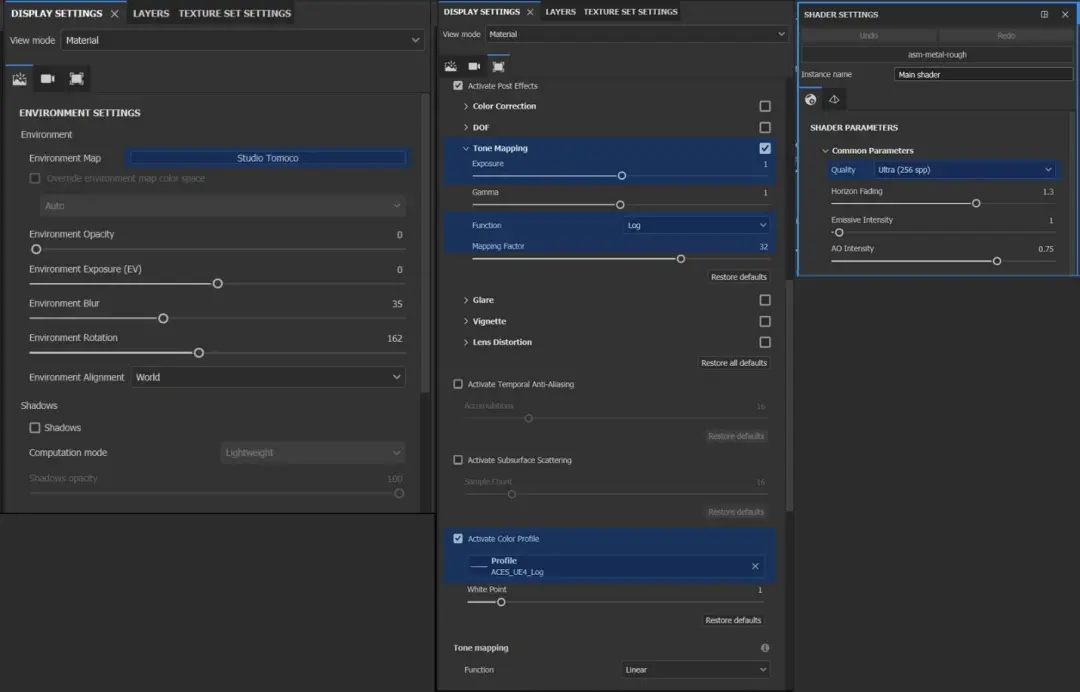Open Camera settings tab in middle Display Settings panel
The height and width of the screenshot is (692, 1080).
474,66
